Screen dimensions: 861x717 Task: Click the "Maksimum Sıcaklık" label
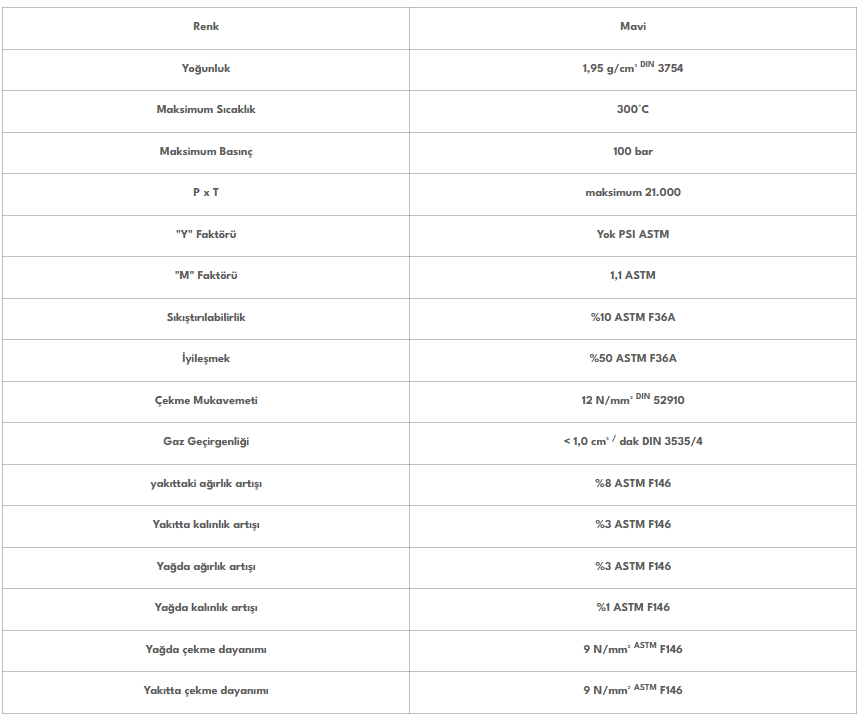[x=206, y=110]
